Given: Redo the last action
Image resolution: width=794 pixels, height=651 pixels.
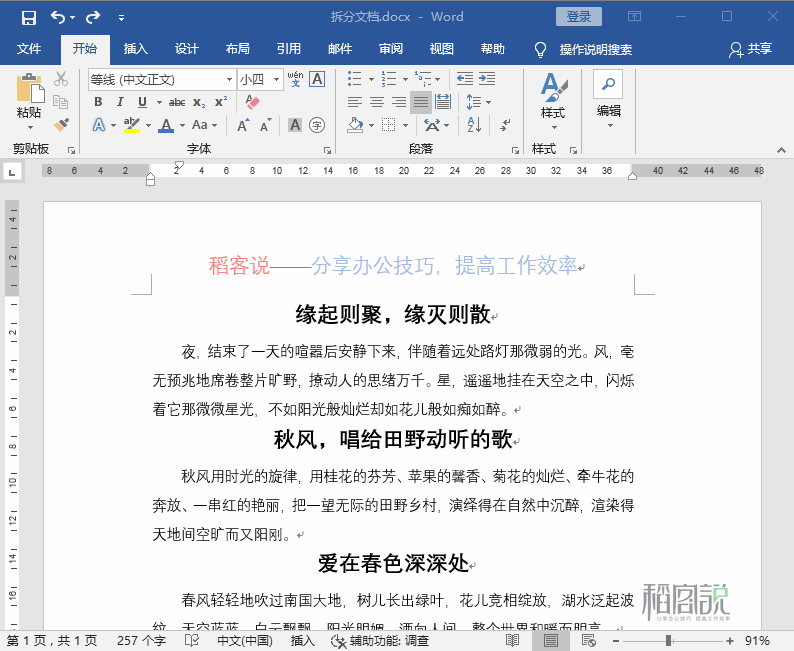Looking at the screenshot, I should (x=93, y=18).
